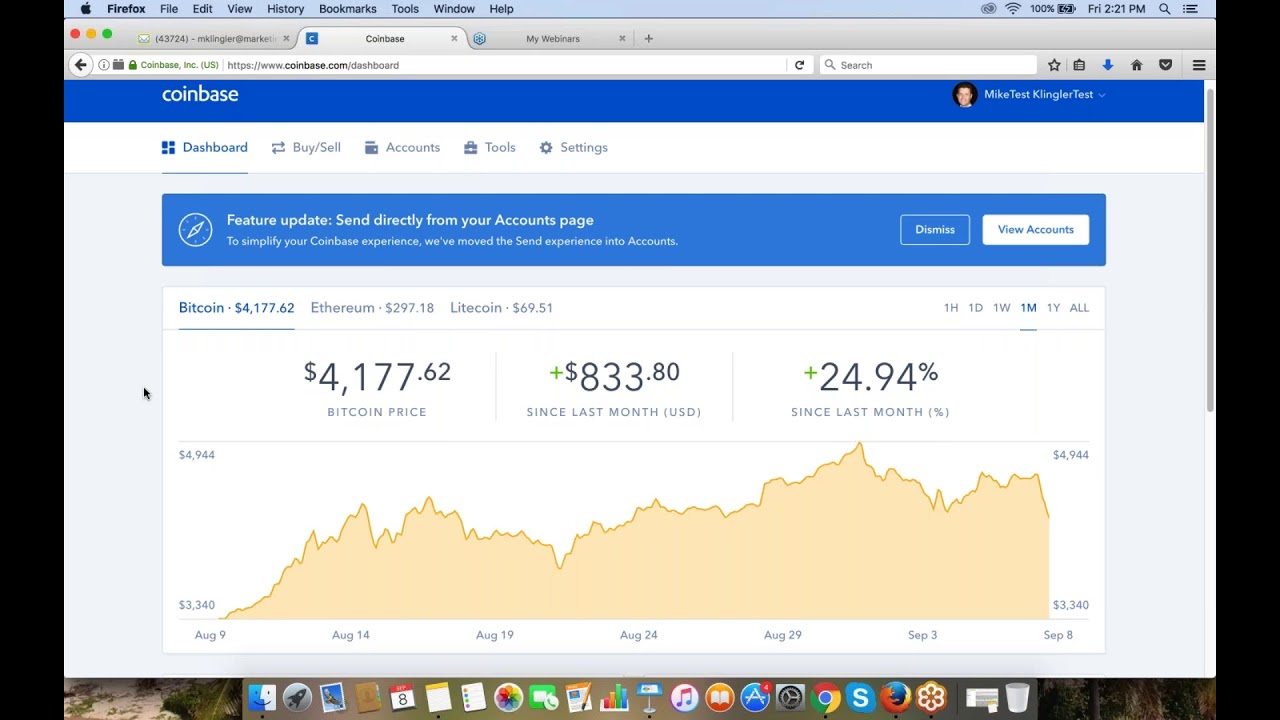Set chart range to 1Y
1280x720 pixels.
pos(1053,308)
